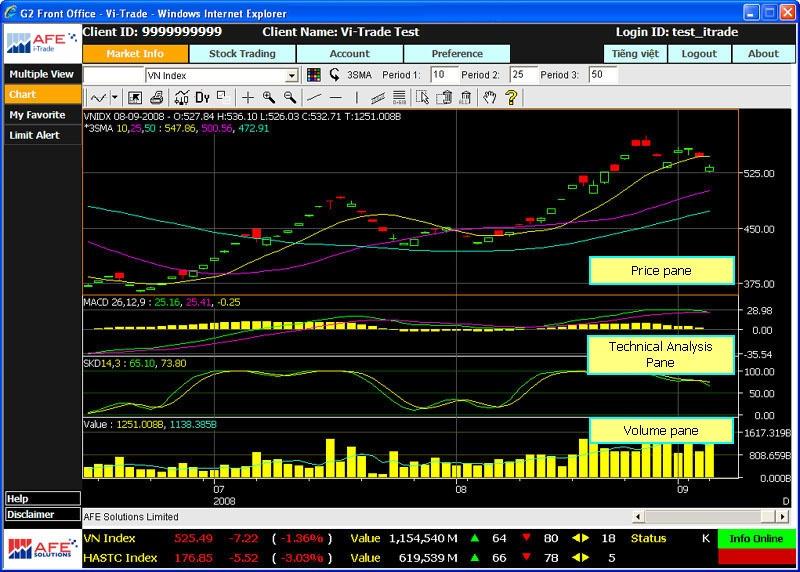This screenshot has width=800, height=572.
Task: Click the small window pane icon beside Dy
Action: [222, 96]
